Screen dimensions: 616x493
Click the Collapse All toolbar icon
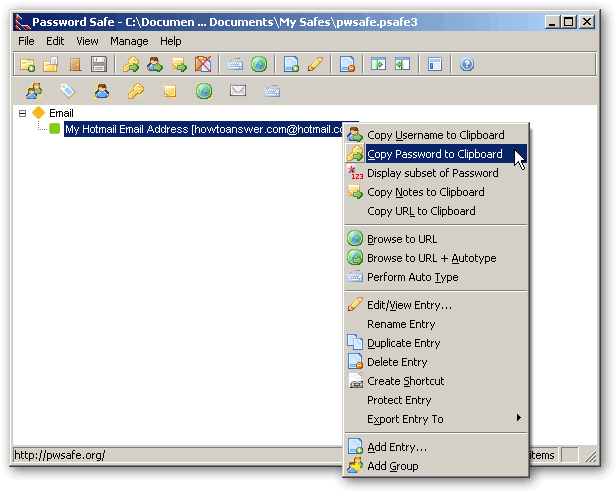tap(403, 64)
